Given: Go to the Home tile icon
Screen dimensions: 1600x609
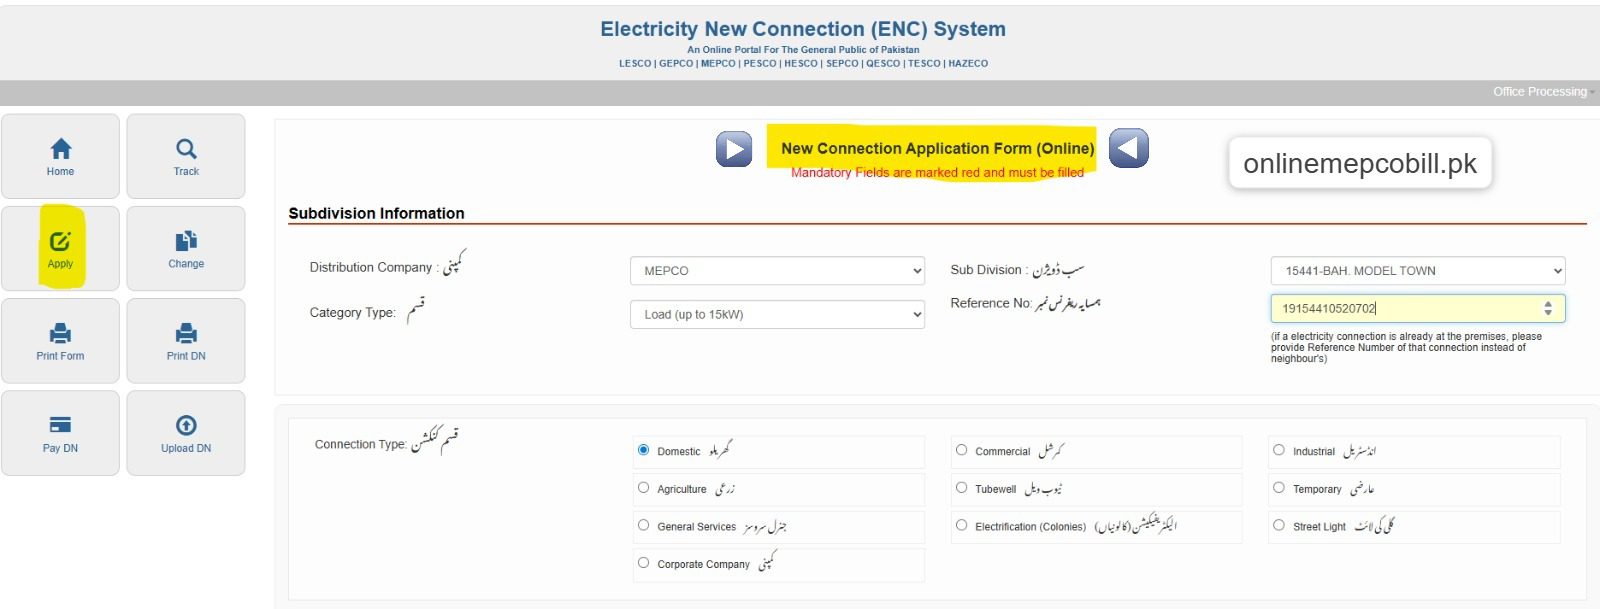Looking at the screenshot, I should click(60, 149).
